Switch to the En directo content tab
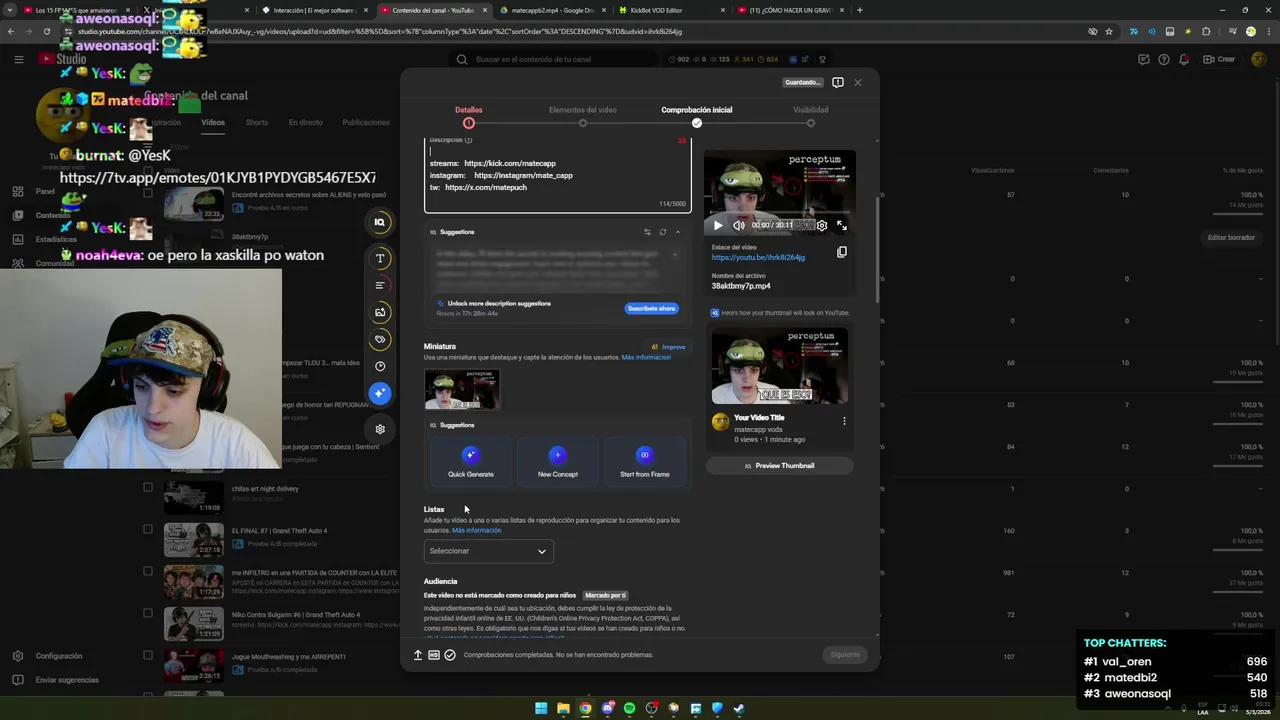The width and height of the screenshot is (1280, 720). (x=306, y=122)
